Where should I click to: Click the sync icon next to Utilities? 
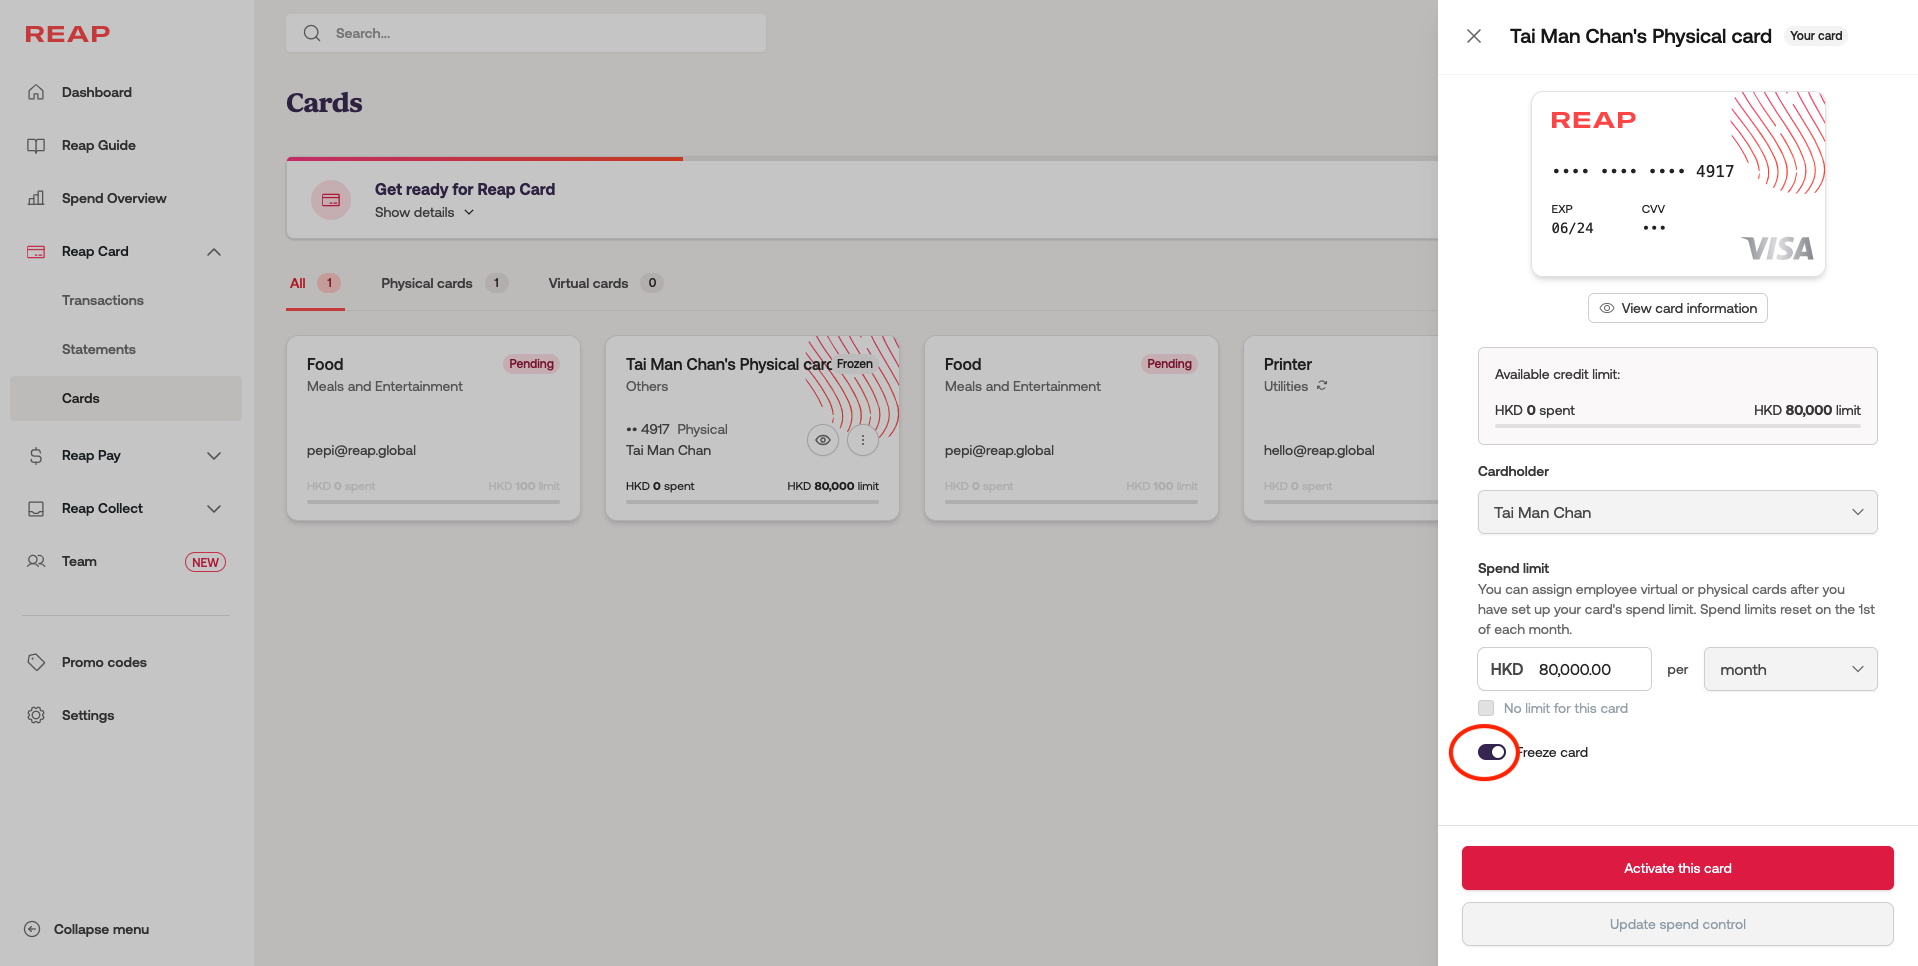(x=1322, y=386)
